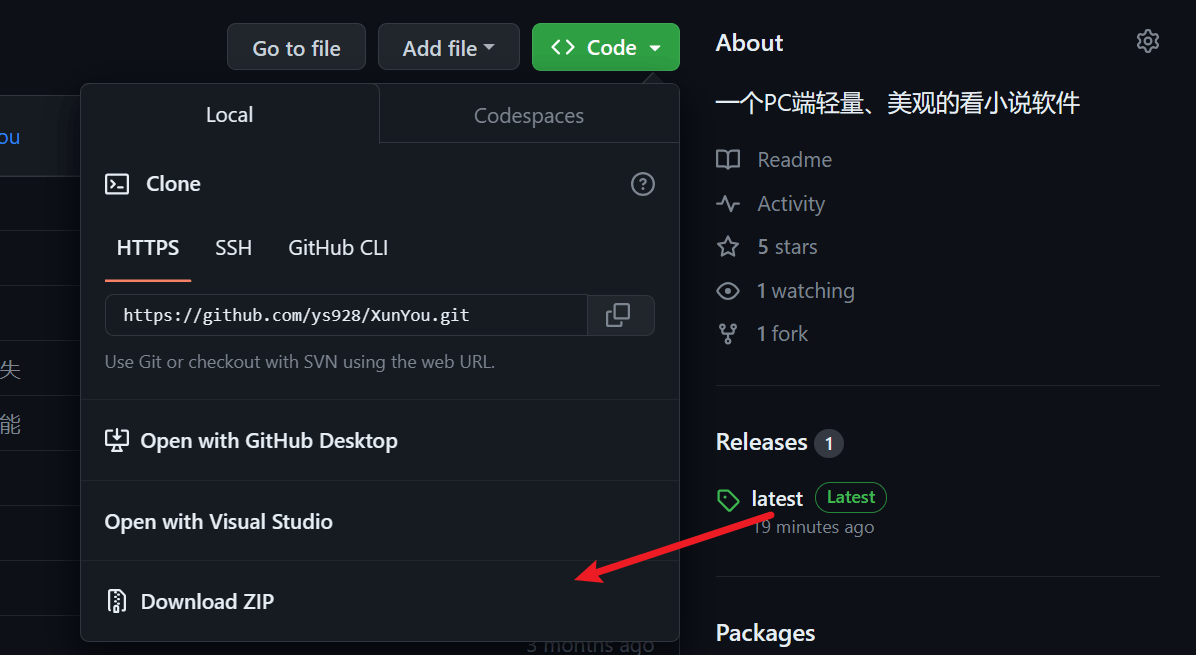Choose Open with GitHub Desktop
Screen dimensions: 1196x655
[380, 441]
